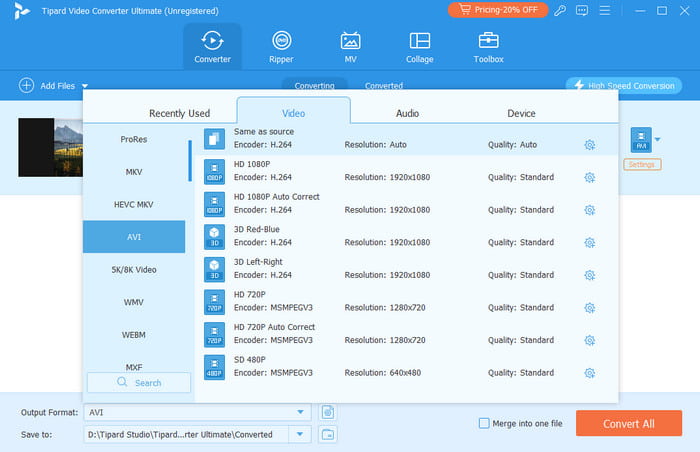Image resolution: width=700 pixels, height=452 pixels.
Task: Expand the Add Files dropdown arrow
Action: pos(85,86)
